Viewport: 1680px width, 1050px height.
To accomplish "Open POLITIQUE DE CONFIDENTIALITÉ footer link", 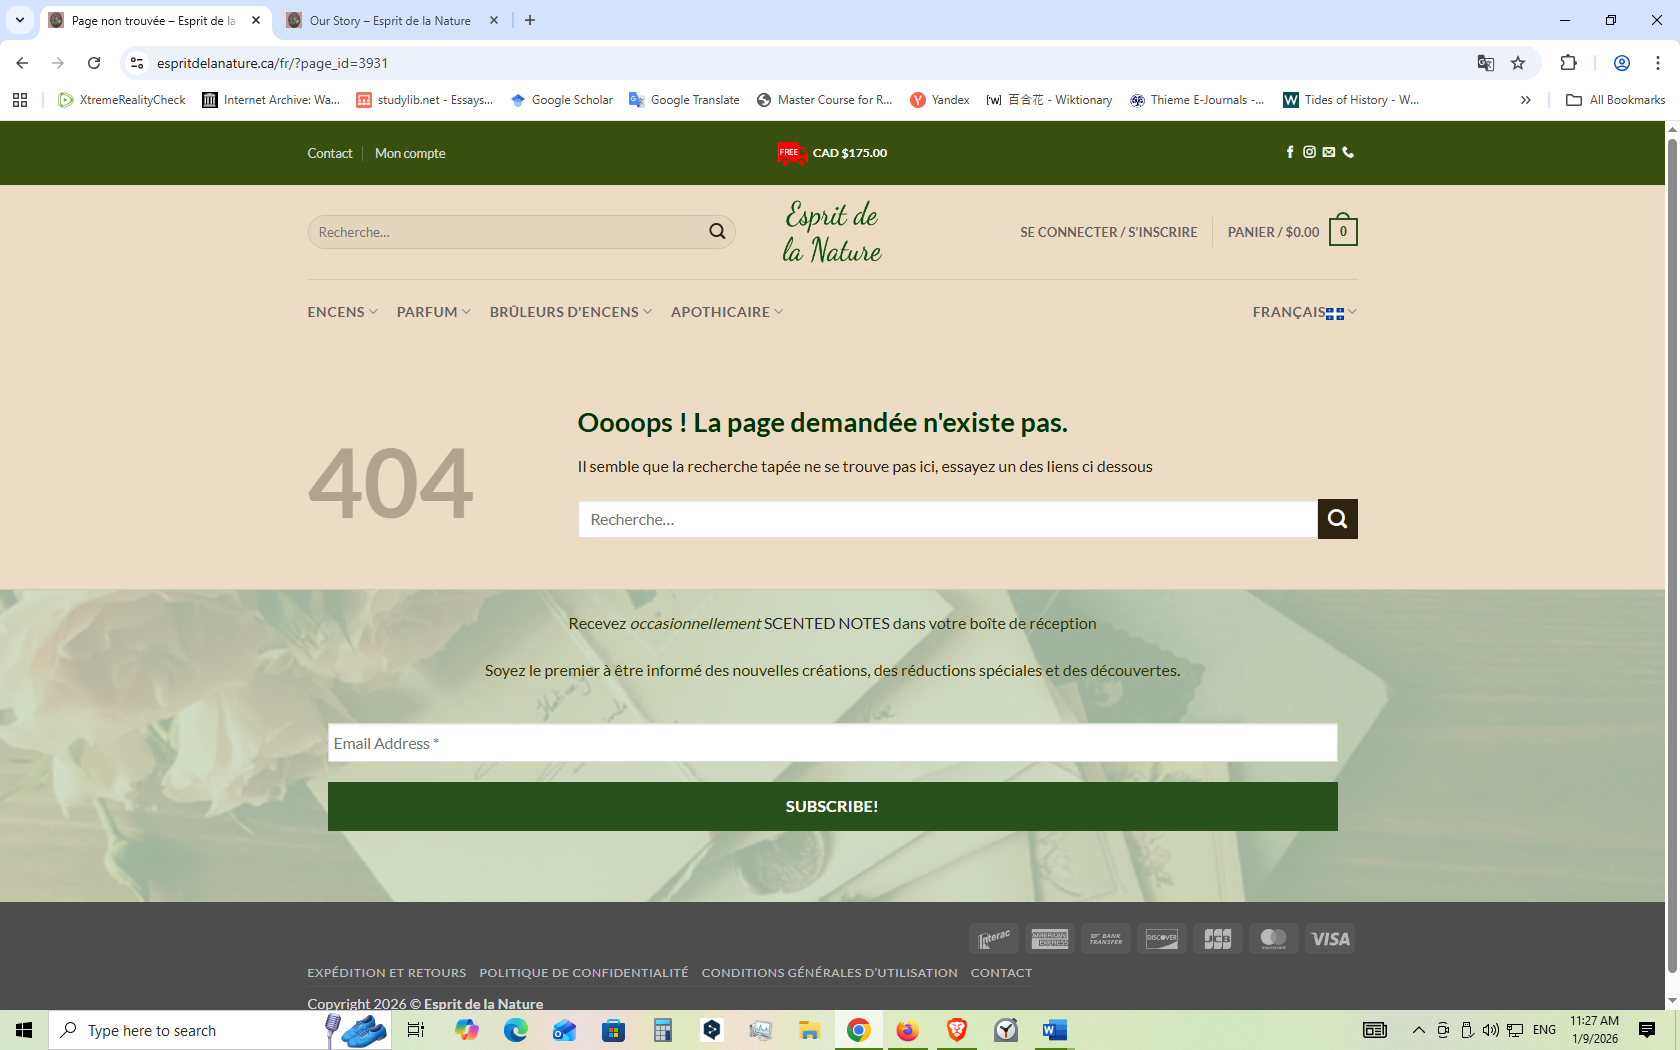I will [584, 973].
